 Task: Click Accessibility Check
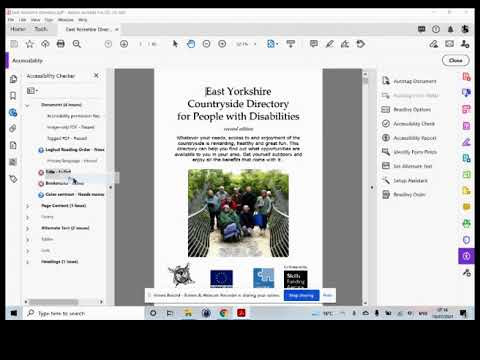pyautogui.click(x=408, y=124)
